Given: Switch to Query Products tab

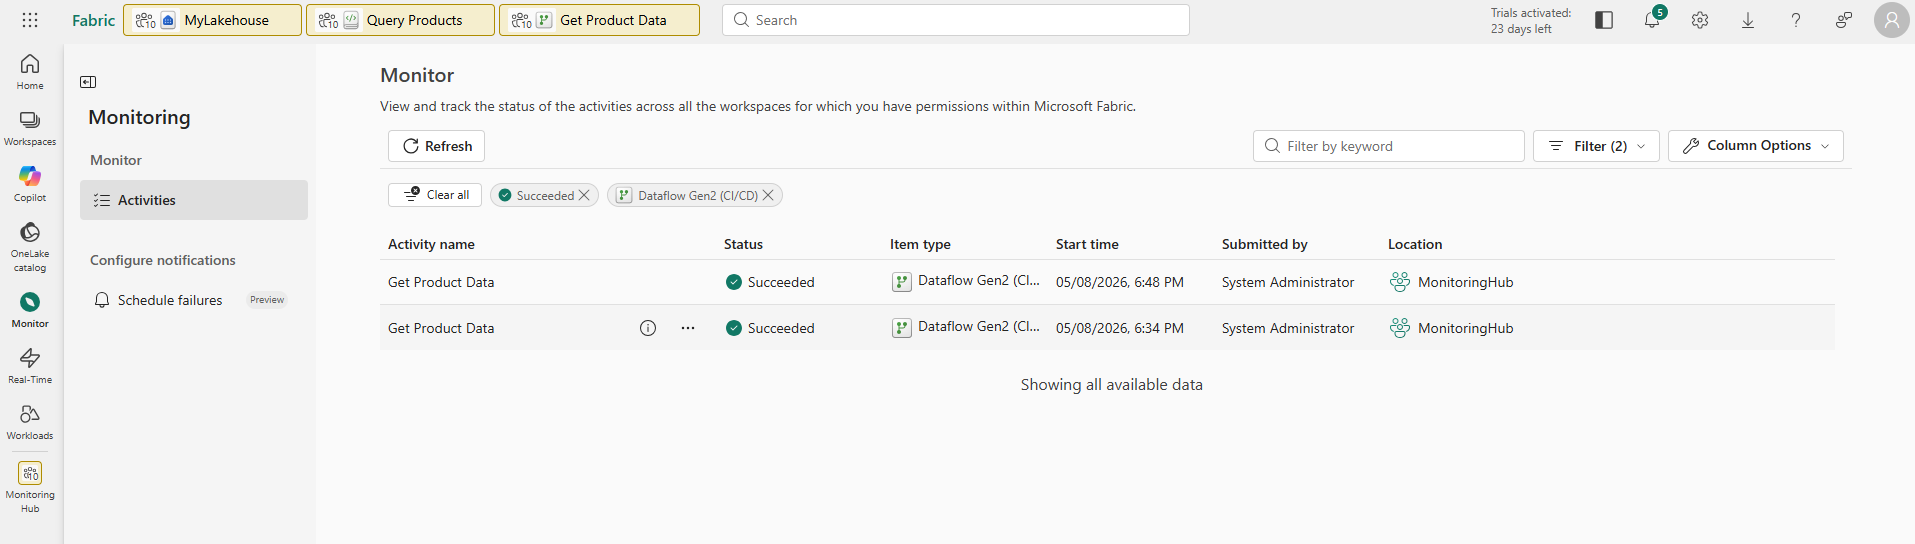Looking at the screenshot, I should coord(400,20).
